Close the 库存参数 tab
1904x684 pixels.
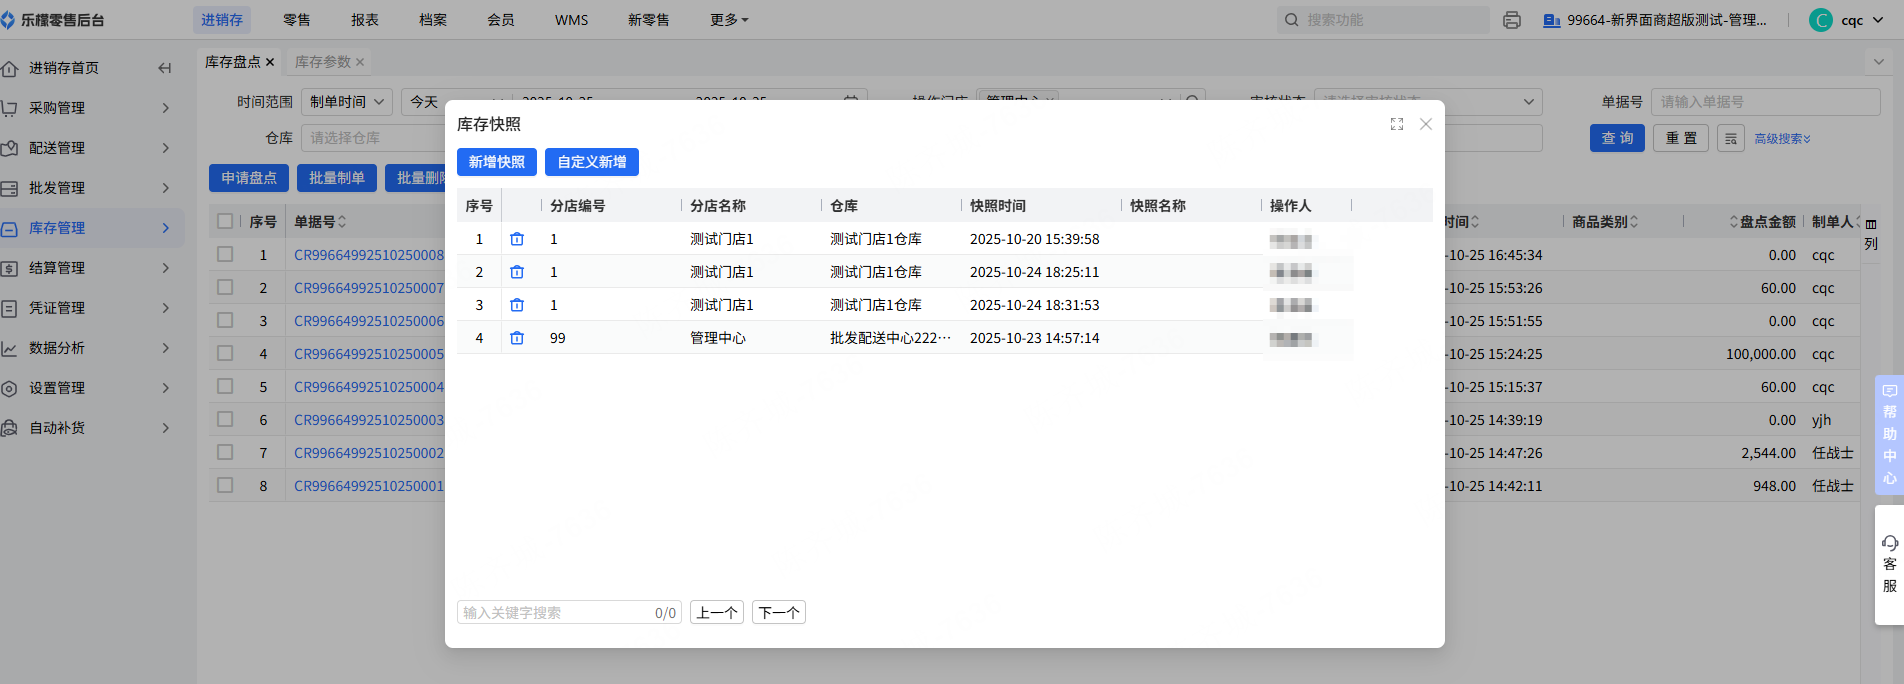(x=360, y=62)
